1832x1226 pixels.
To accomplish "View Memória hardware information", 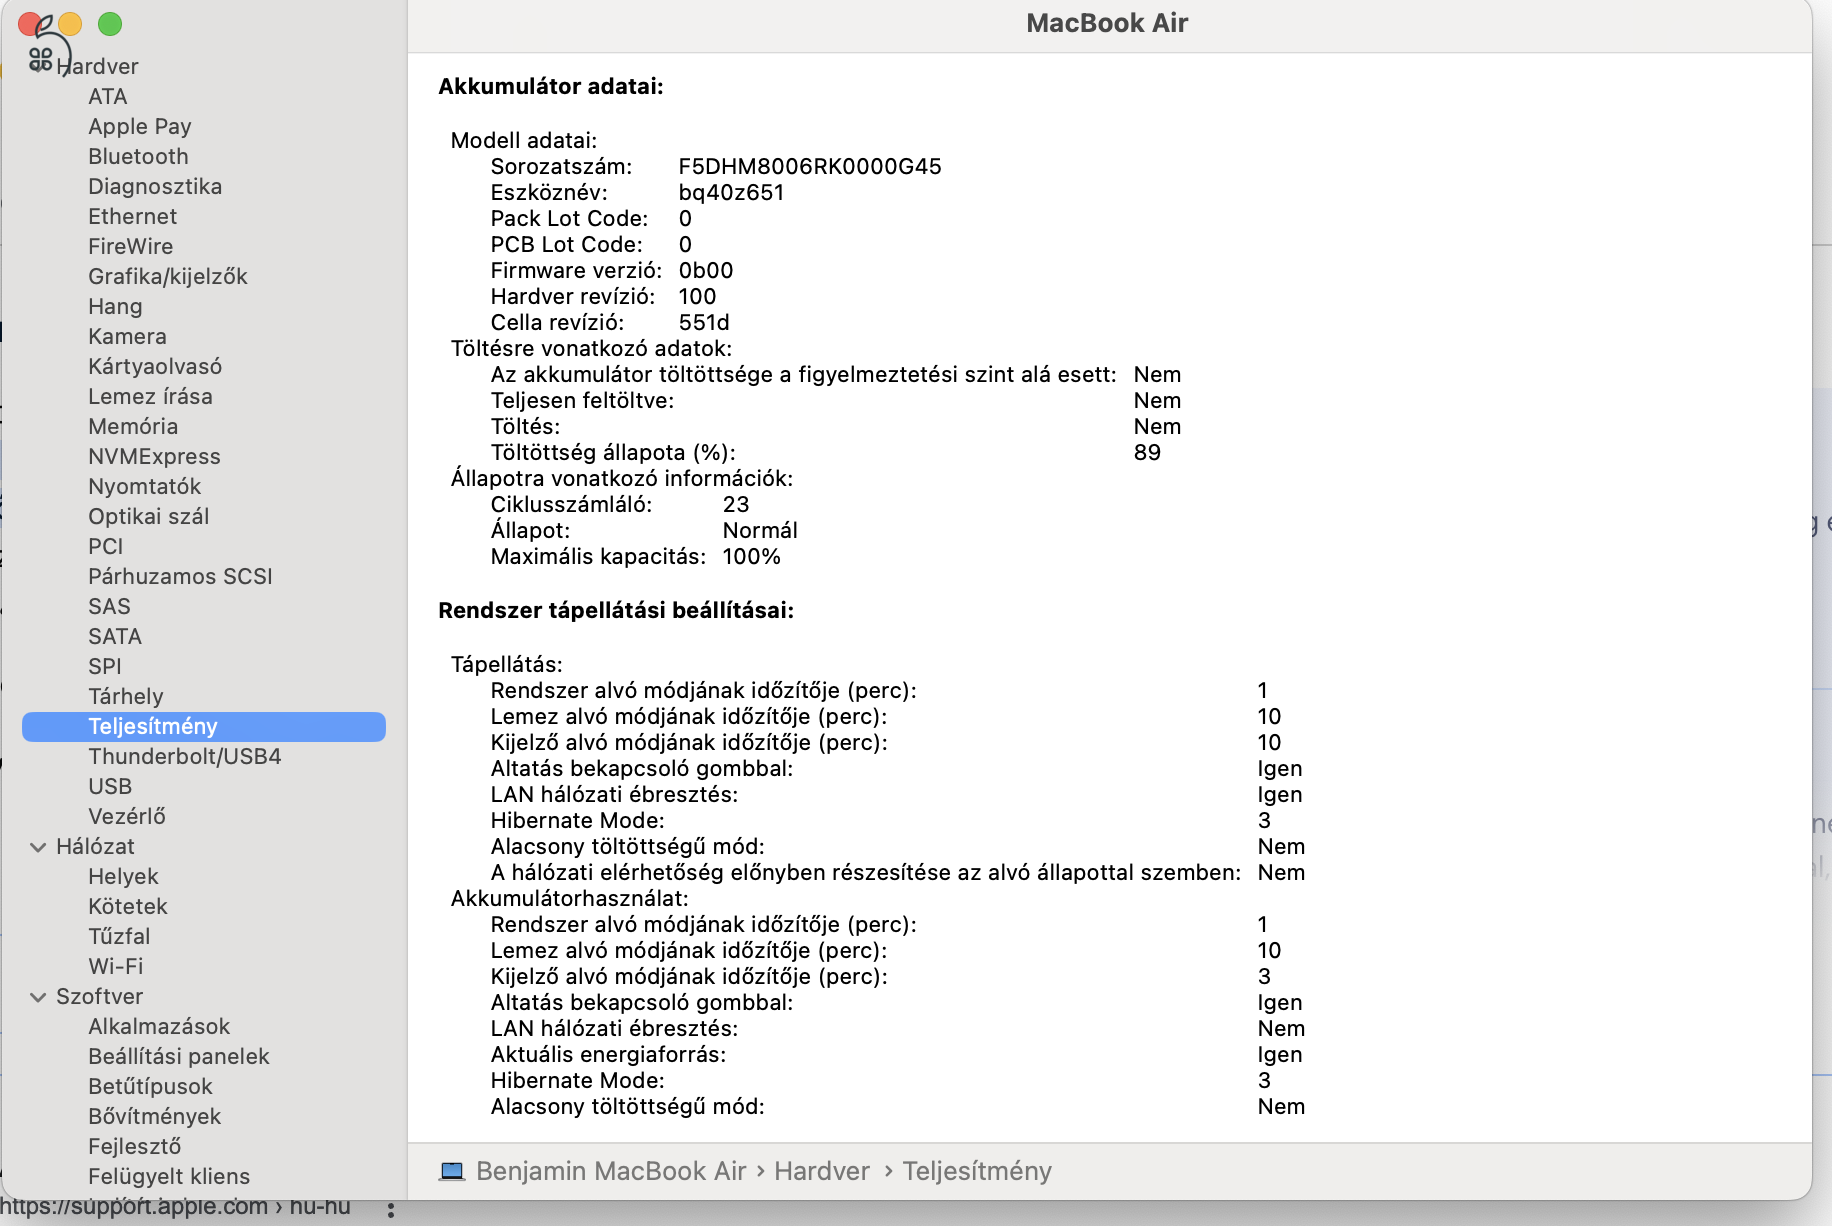I will pyautogui.click(x=133, y=426).
